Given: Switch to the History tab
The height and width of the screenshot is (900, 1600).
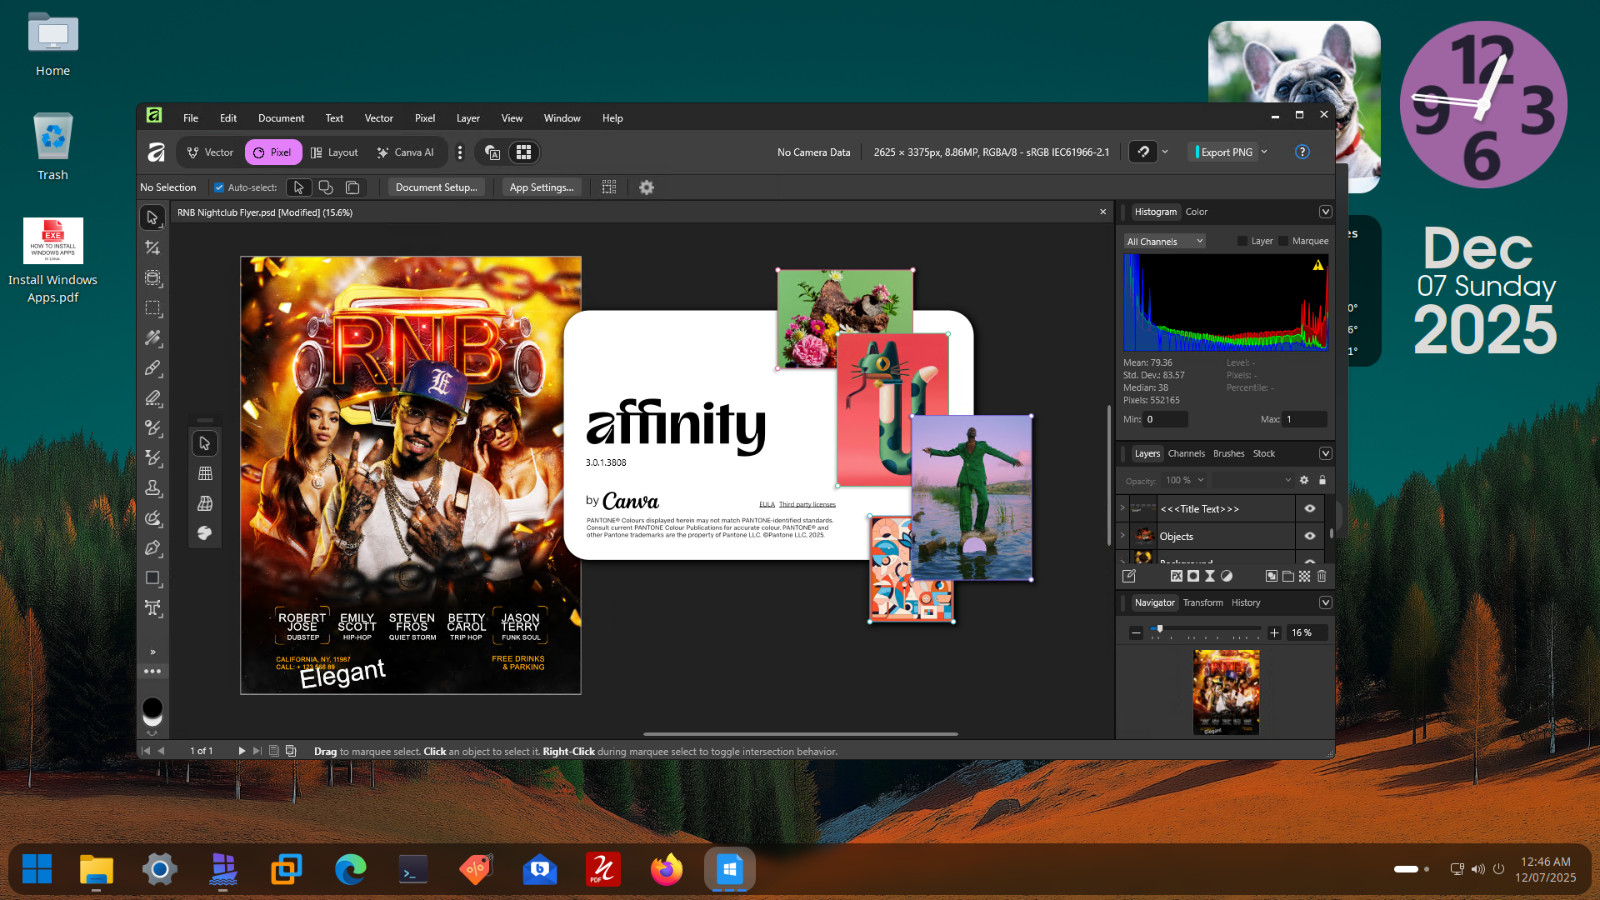Looking at the screenshot, I should pyautogui.click(x=1246, y=603).
